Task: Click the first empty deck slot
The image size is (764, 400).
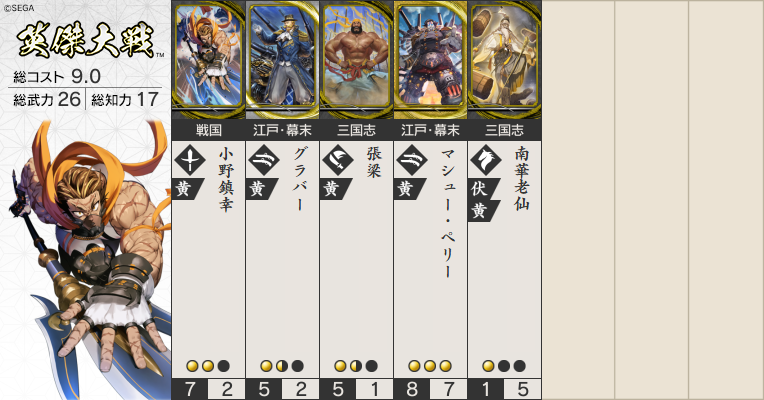Action: coord(578,200)
